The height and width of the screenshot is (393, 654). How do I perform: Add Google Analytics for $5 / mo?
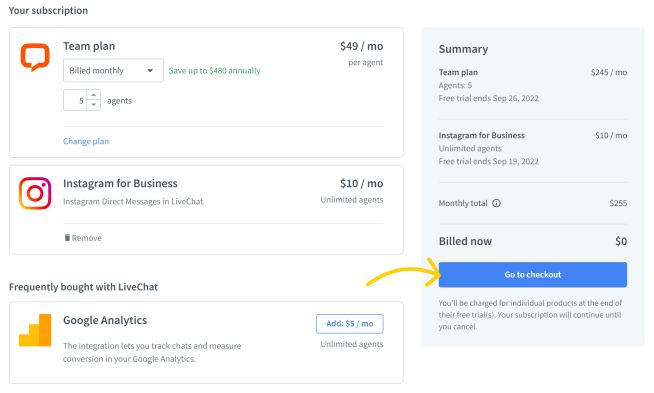pyautogui.click(x=350, y=324)
